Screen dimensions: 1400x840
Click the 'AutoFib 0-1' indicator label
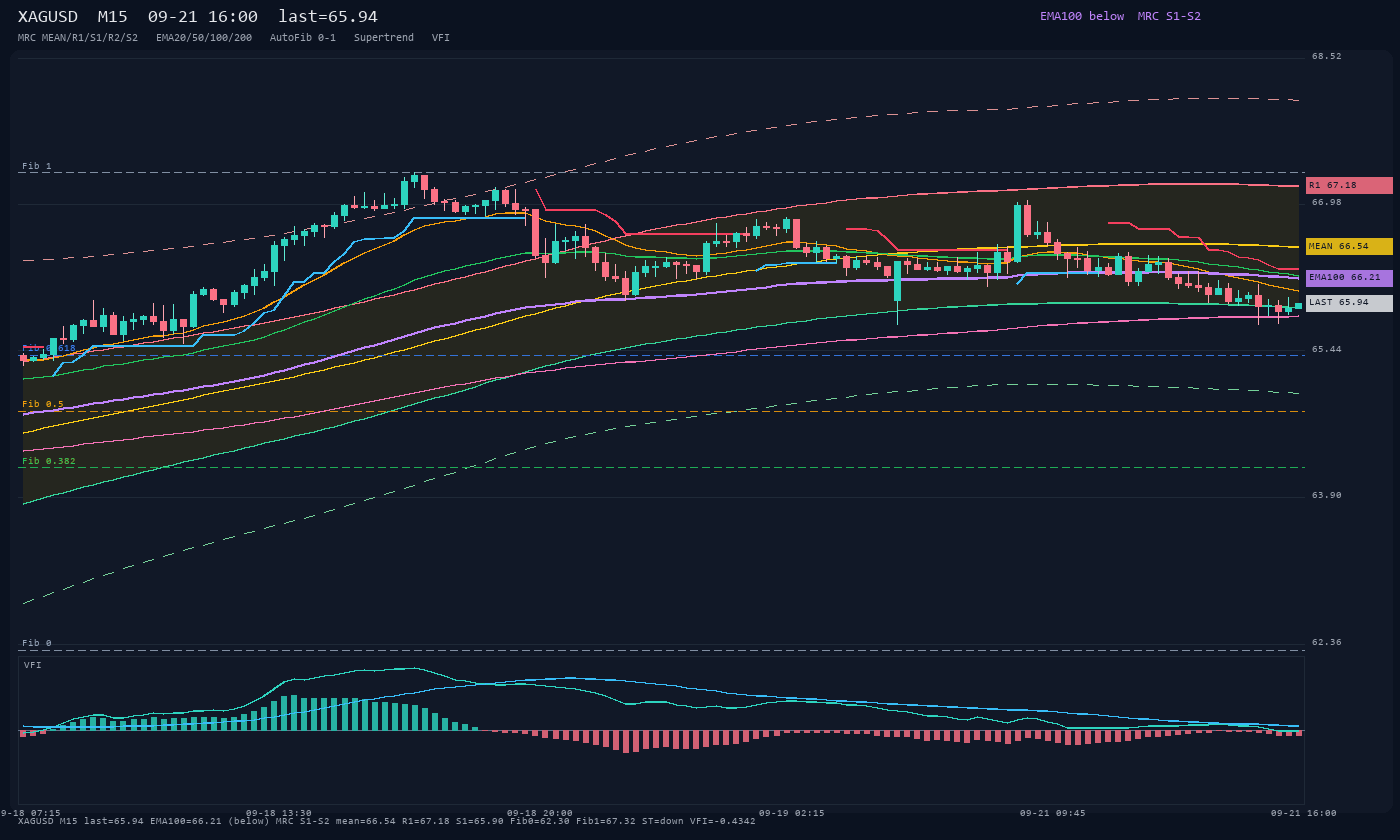pyautogui.click(x=303, y=38)
